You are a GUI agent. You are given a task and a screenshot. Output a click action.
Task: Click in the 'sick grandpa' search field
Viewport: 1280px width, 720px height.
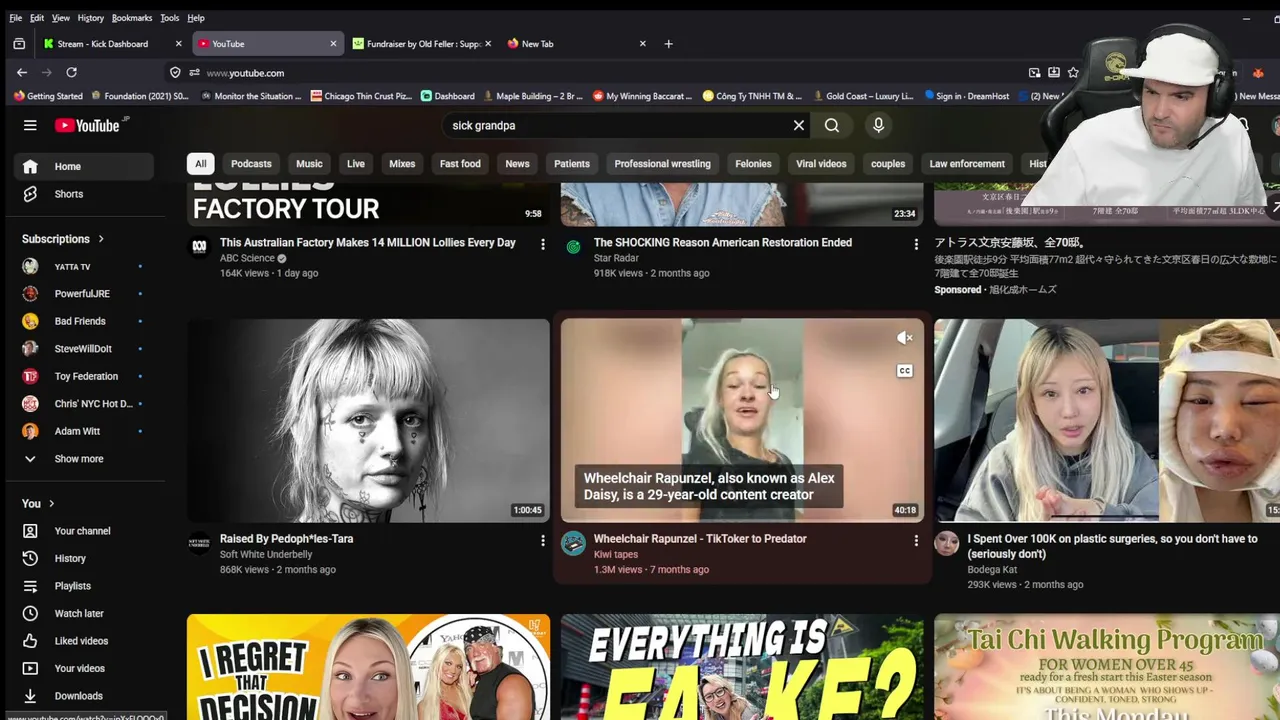[x=615, y=125]
